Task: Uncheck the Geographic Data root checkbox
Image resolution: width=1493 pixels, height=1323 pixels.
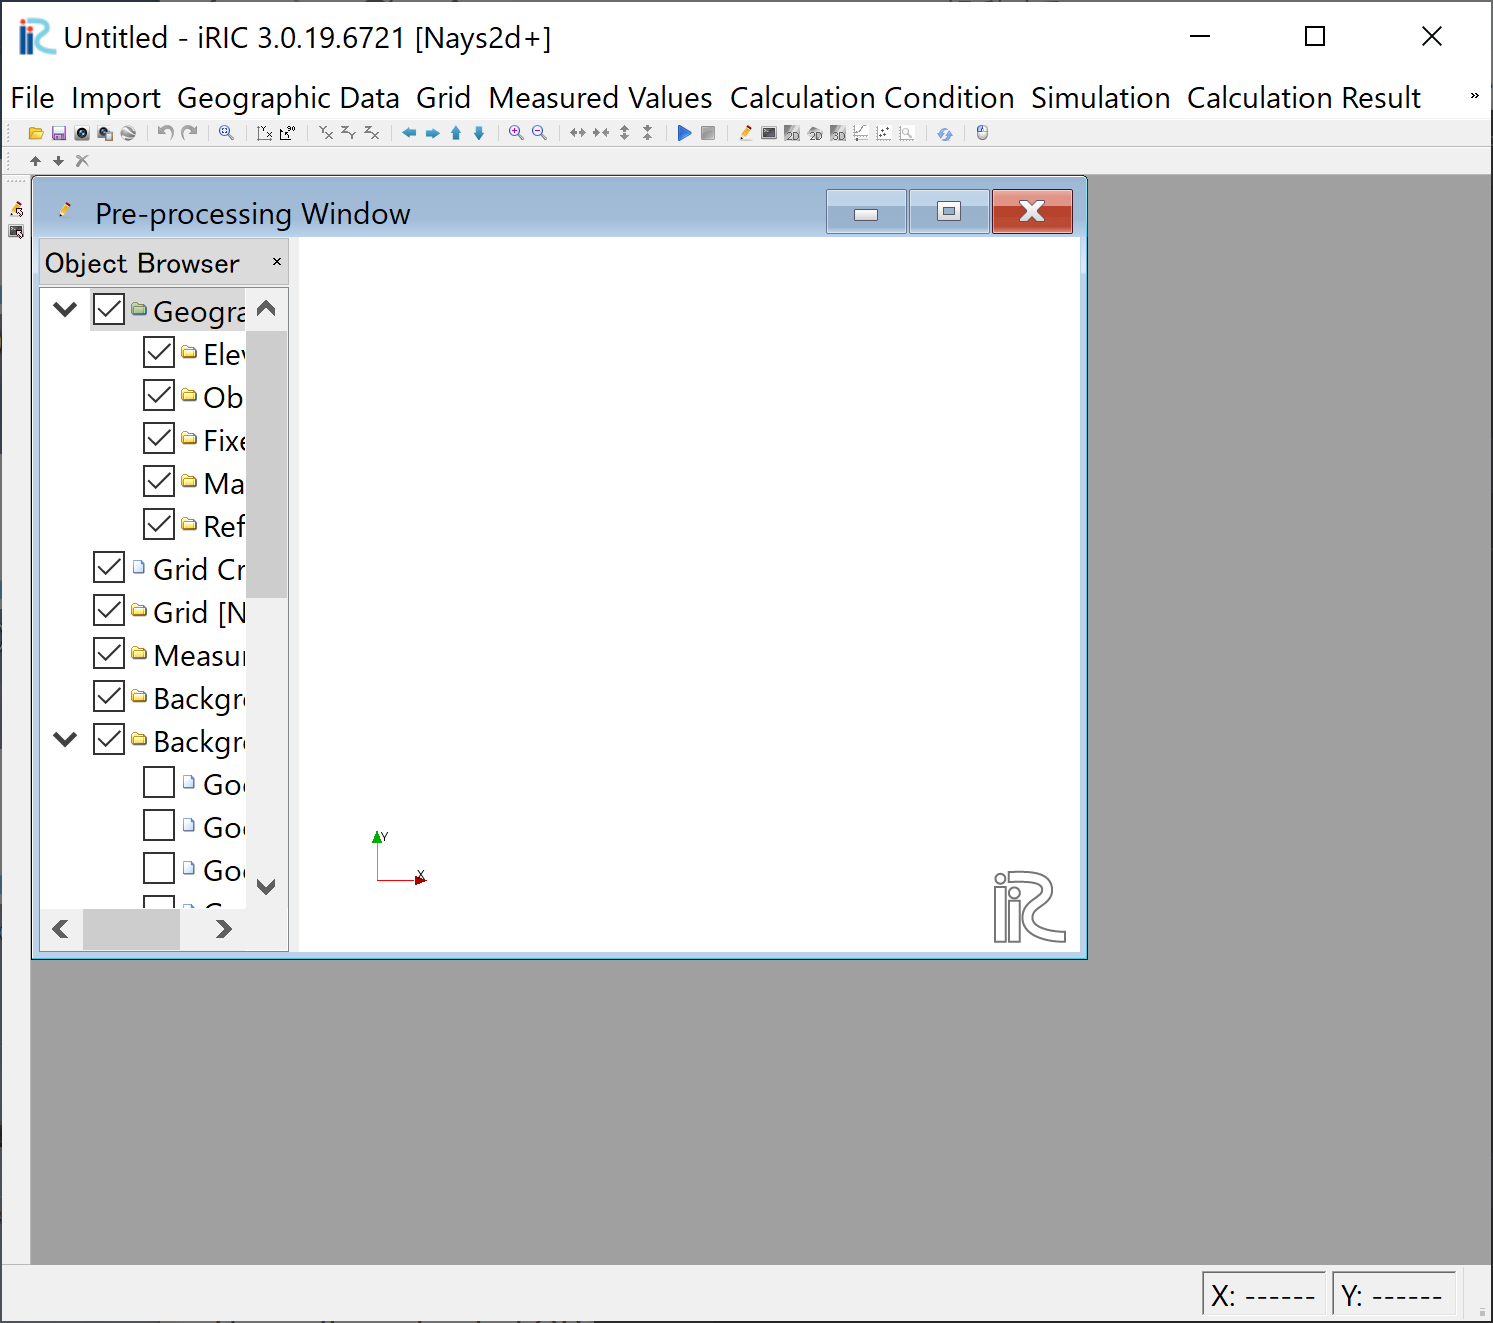Action: (x=109, y=309)
